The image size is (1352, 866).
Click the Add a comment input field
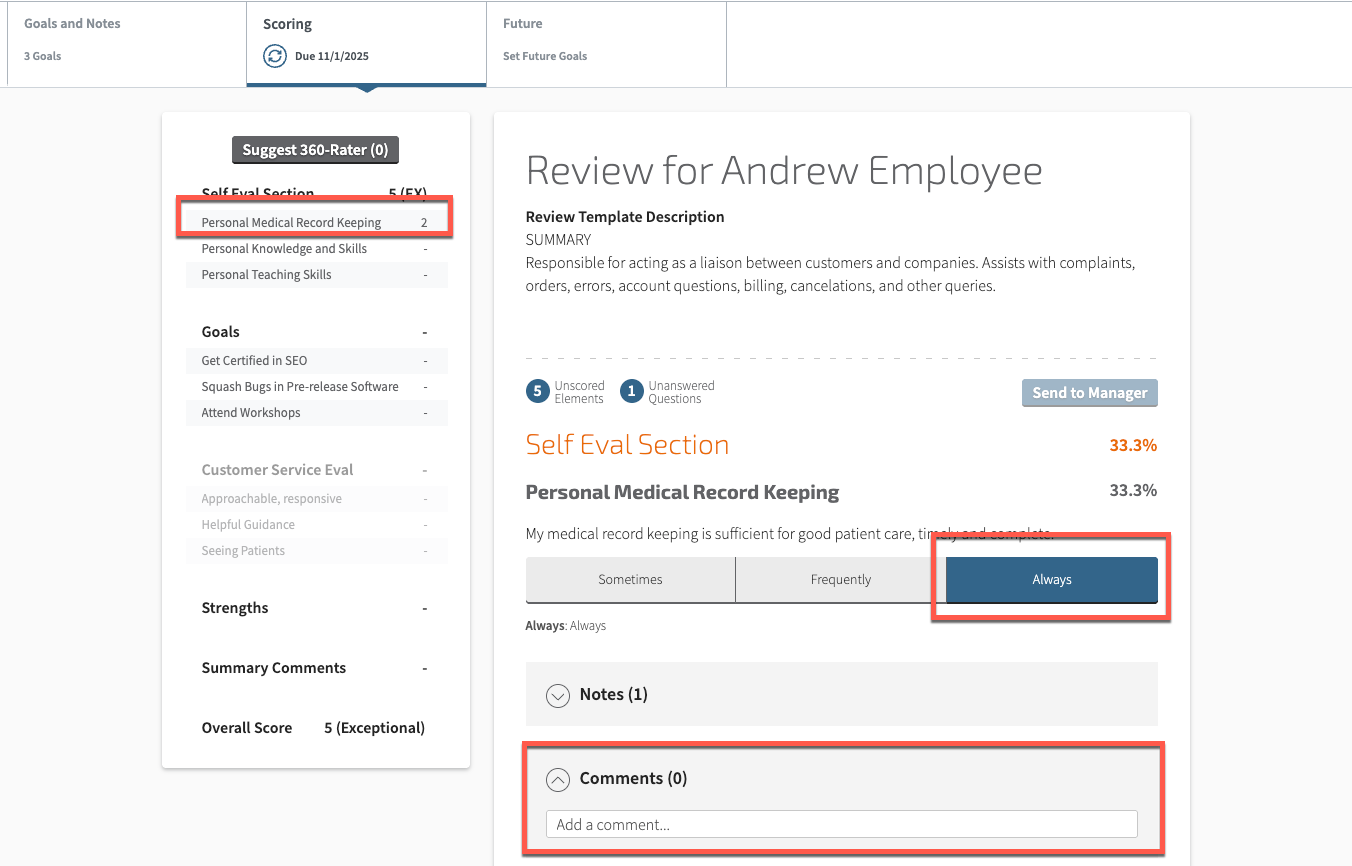click(x=841, y=824)
